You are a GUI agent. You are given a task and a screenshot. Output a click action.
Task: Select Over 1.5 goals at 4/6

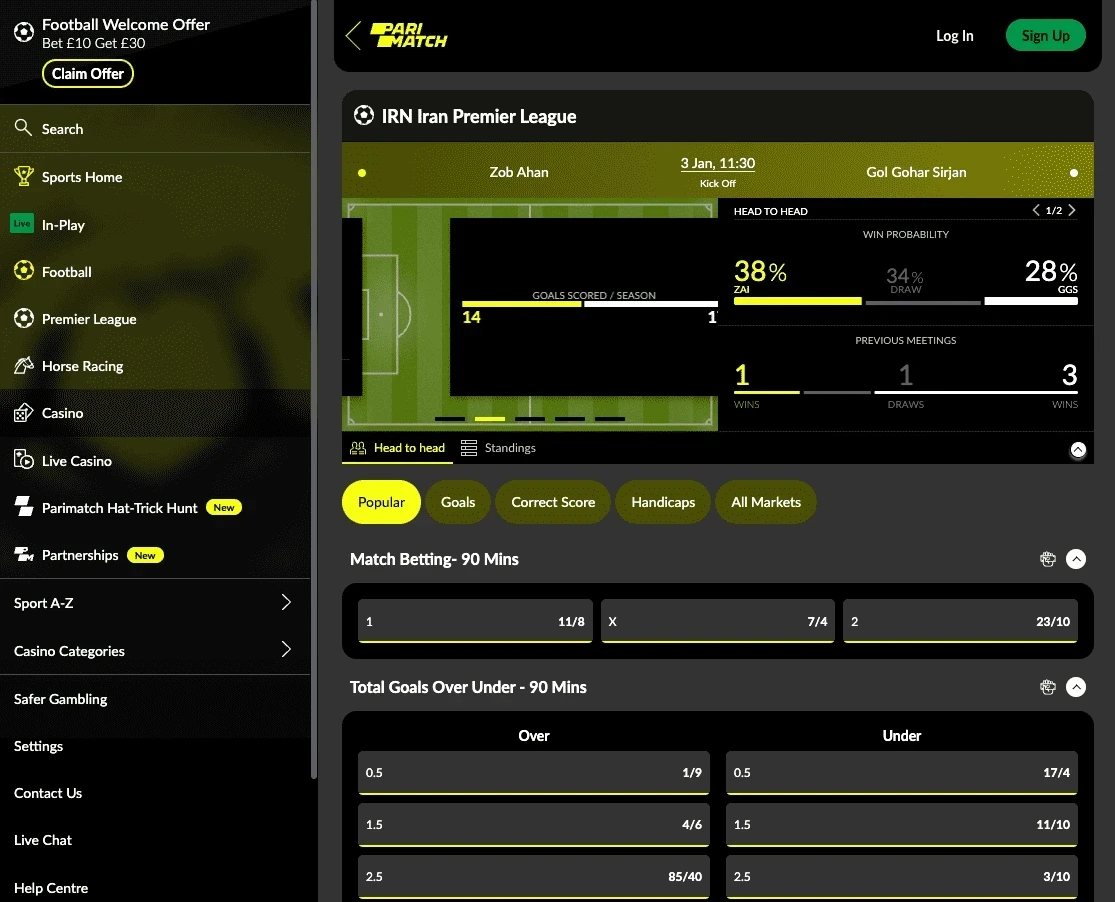point(534,824)
